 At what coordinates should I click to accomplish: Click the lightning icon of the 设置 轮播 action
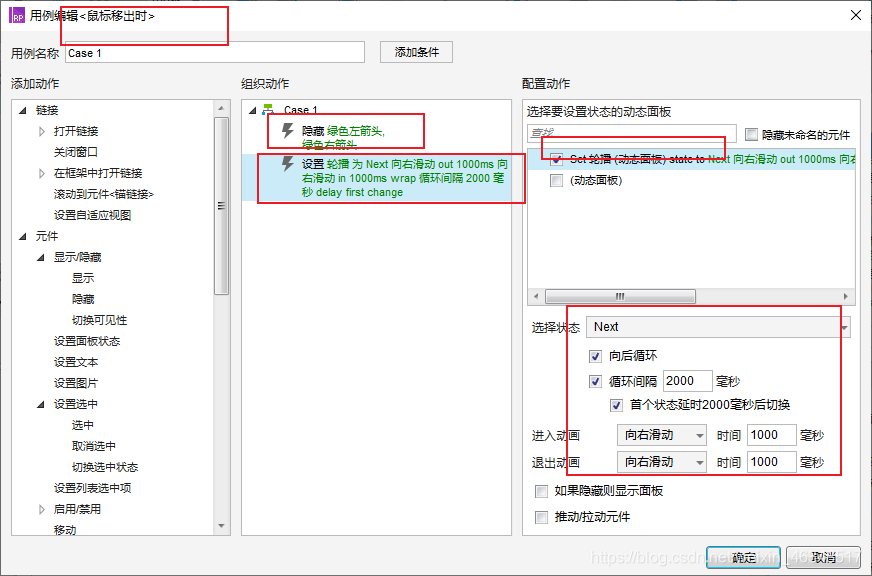288,163
